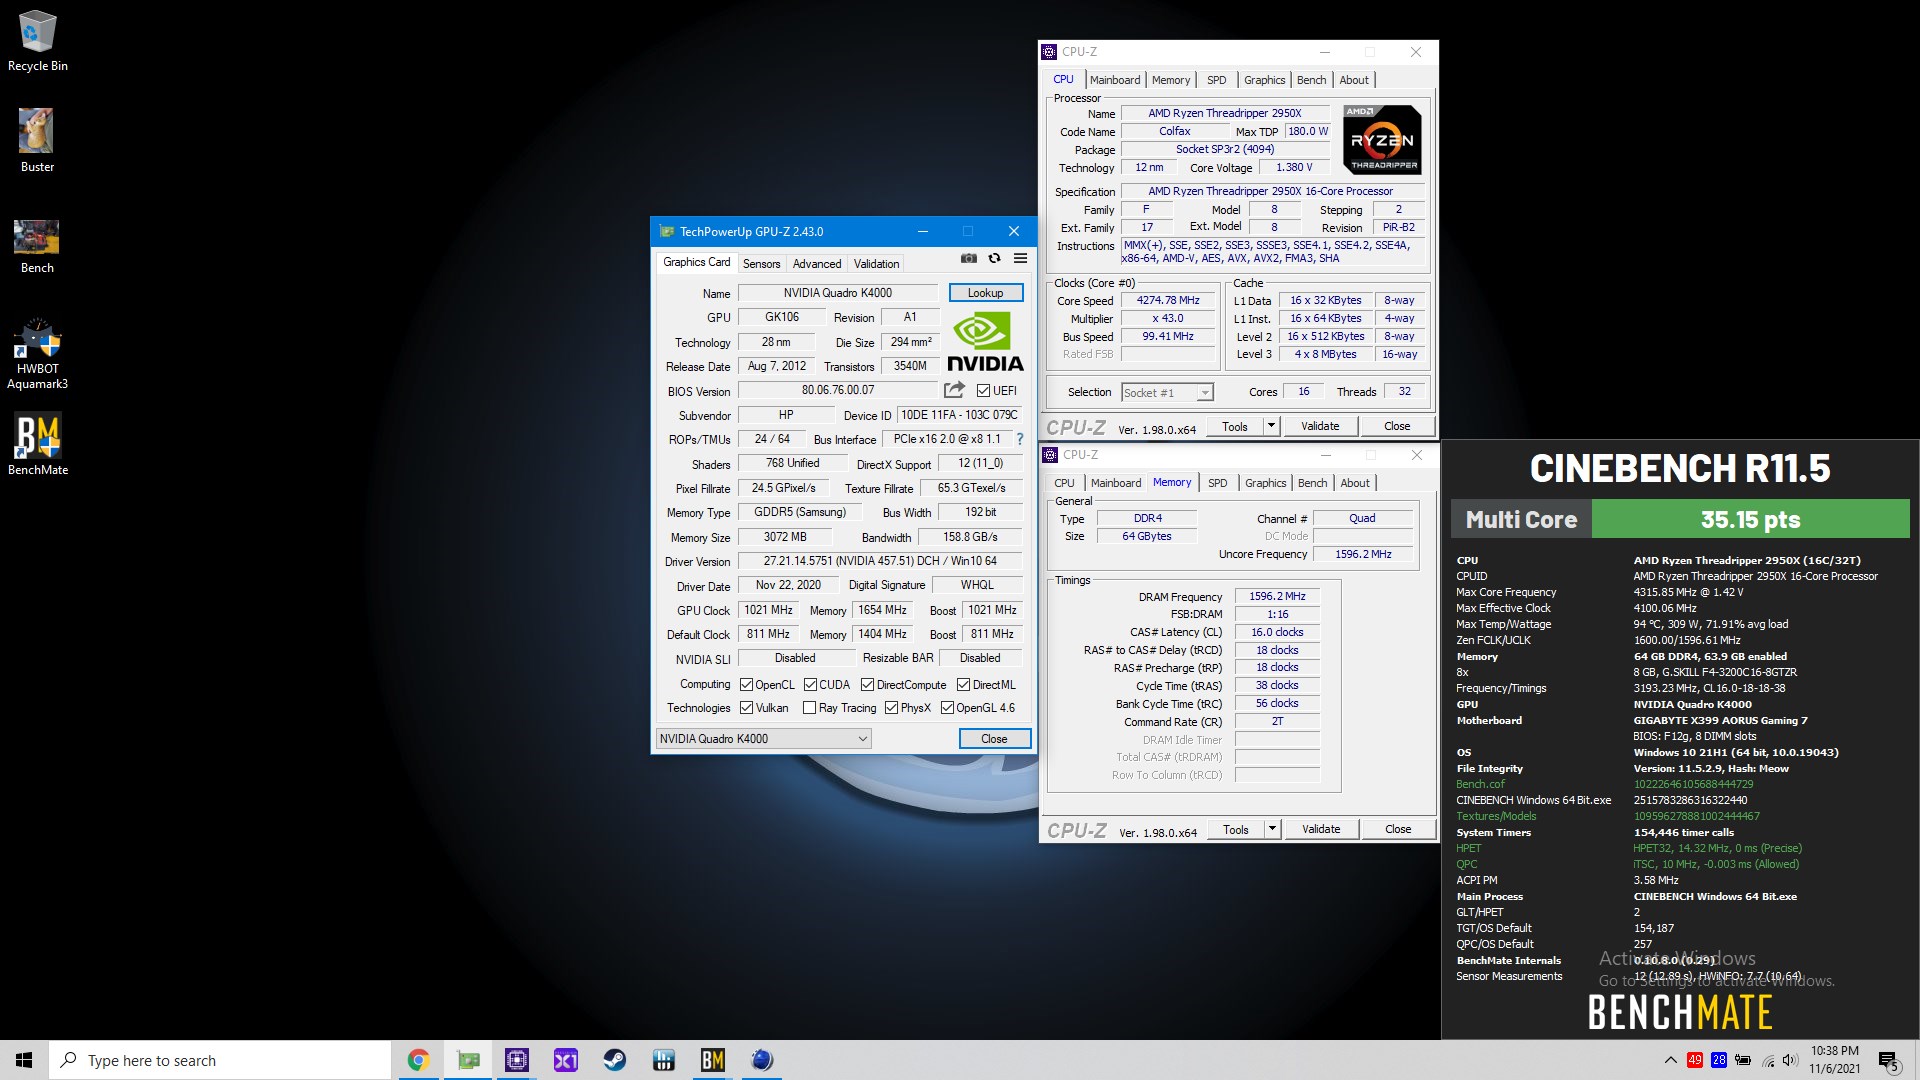Open Bench tab in upper CPU-Z window
1920x1080 pixels.
(x=1311, y=80)
